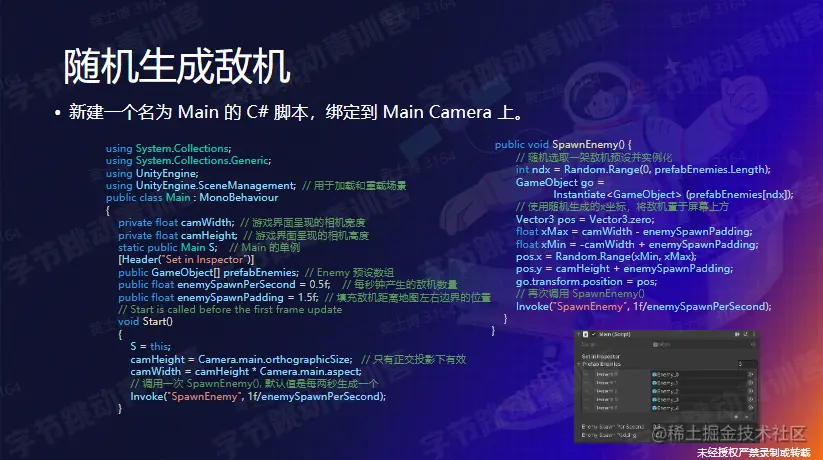Click the drag handle of Element 1 row
Screen dimensions: 823x460
[x=586, y=383]
